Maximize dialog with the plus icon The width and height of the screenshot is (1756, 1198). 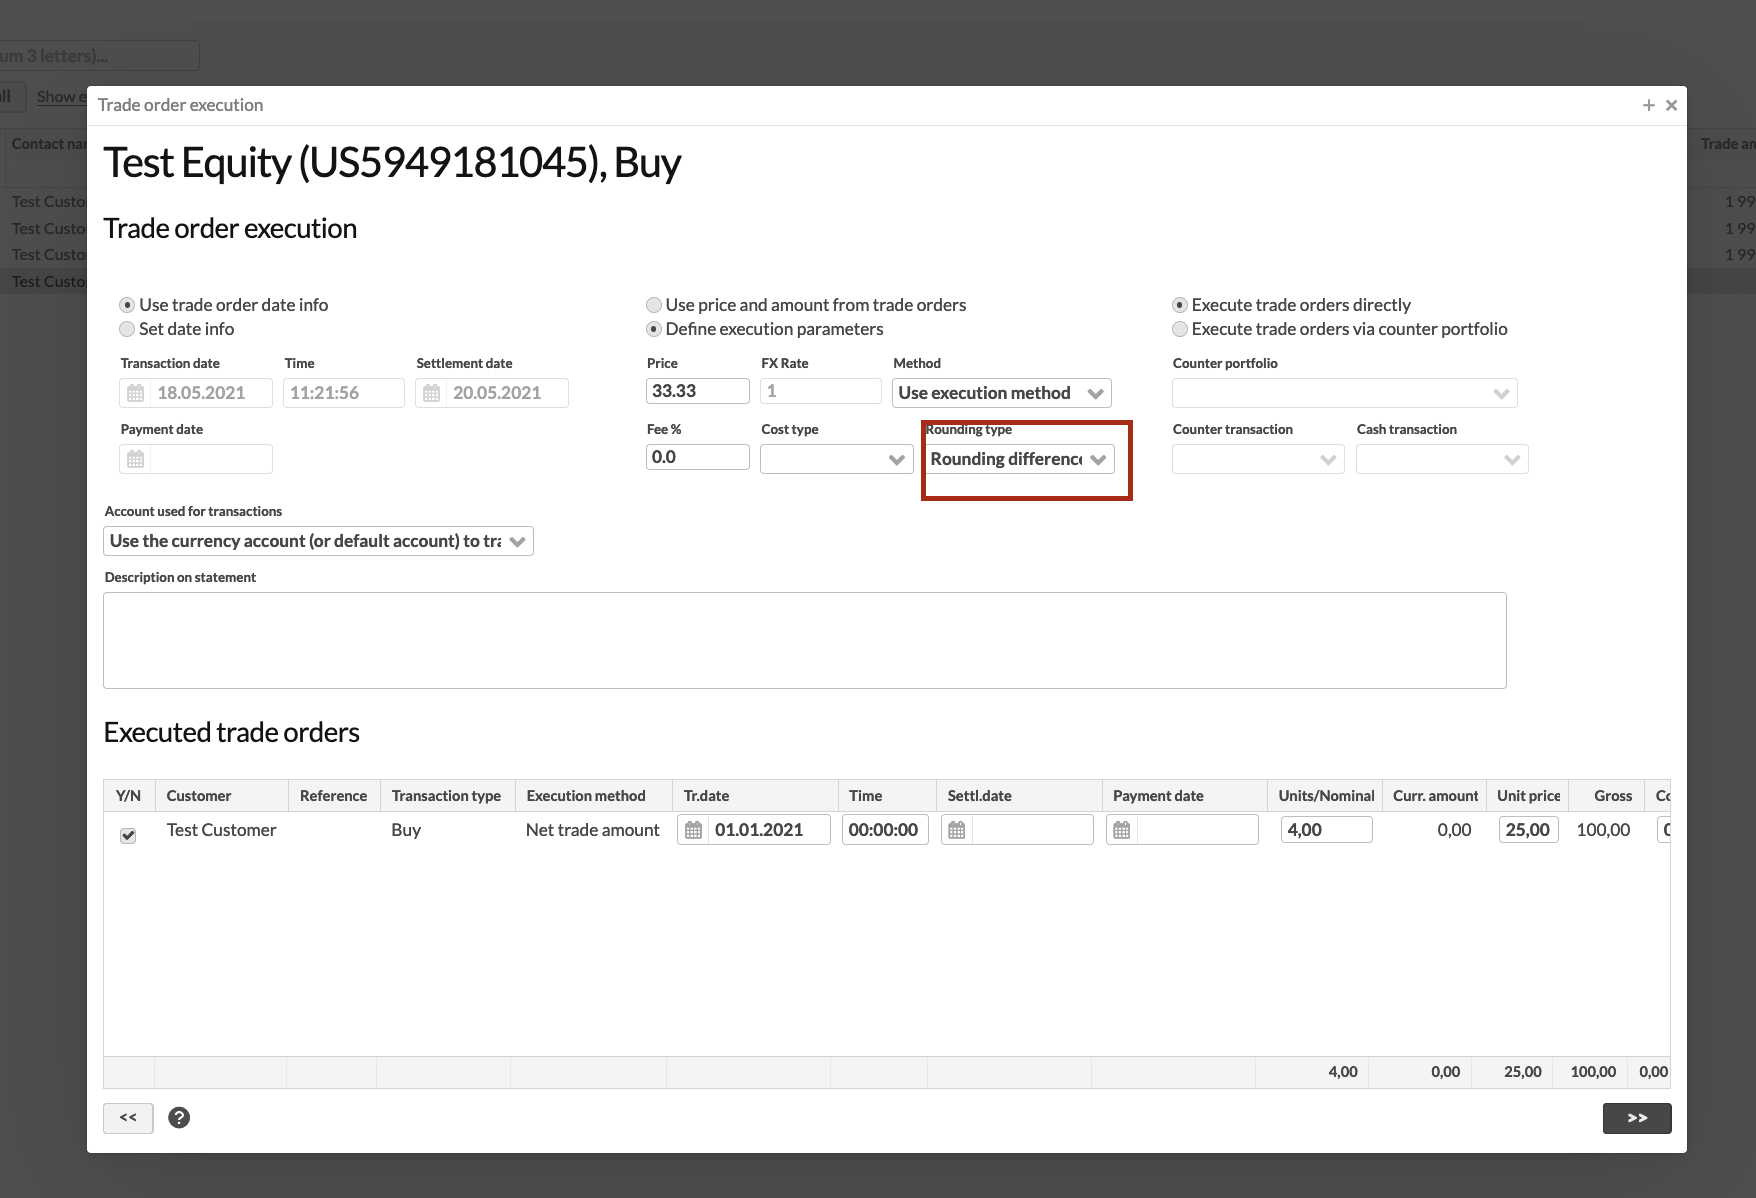point(1649,105)
